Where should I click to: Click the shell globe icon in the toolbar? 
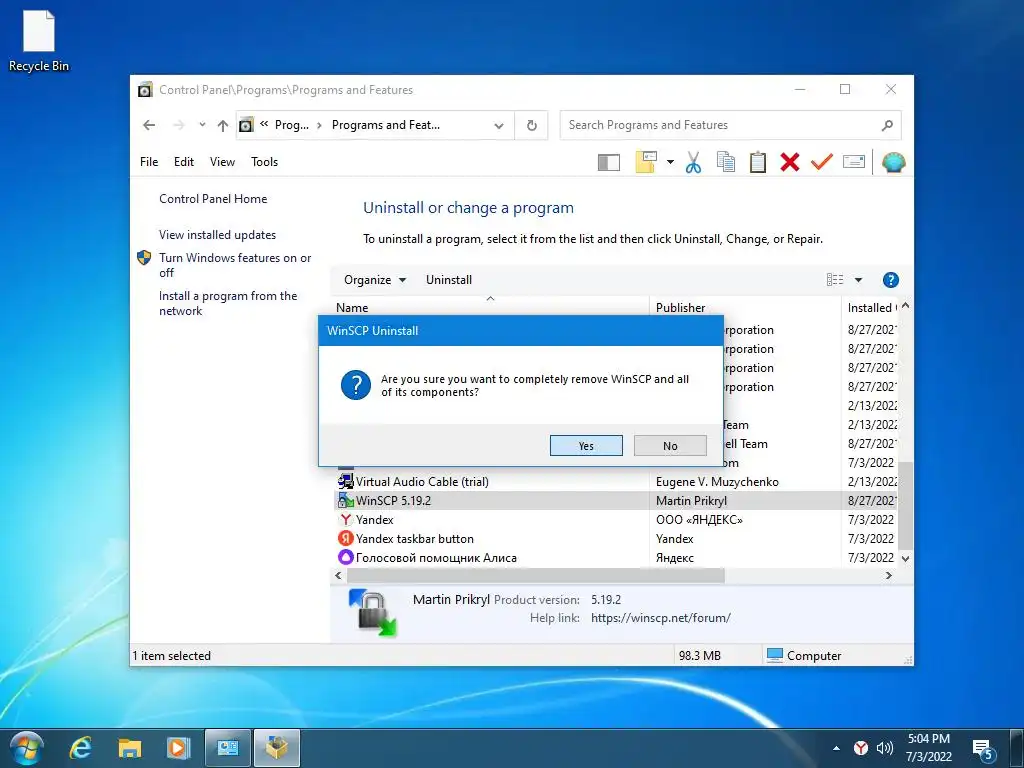point(893,162)
